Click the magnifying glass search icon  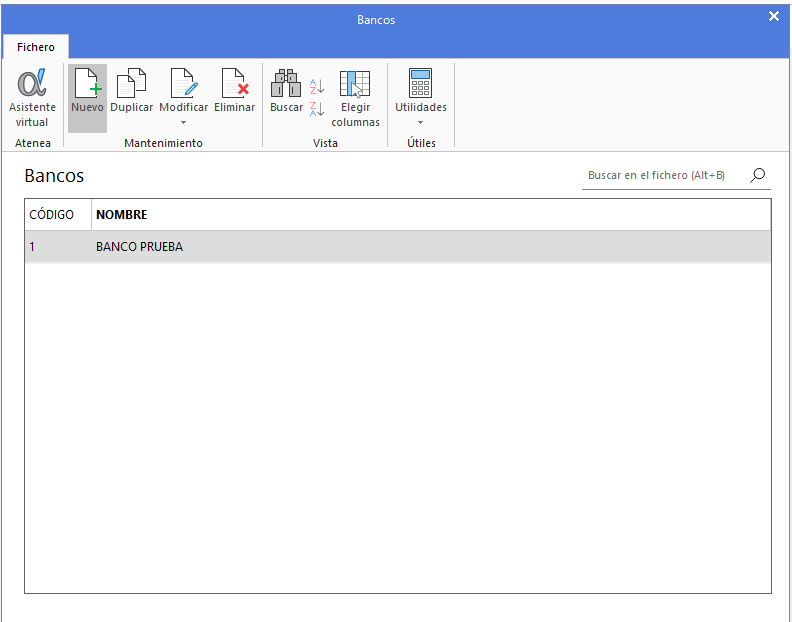pos(758,175)
